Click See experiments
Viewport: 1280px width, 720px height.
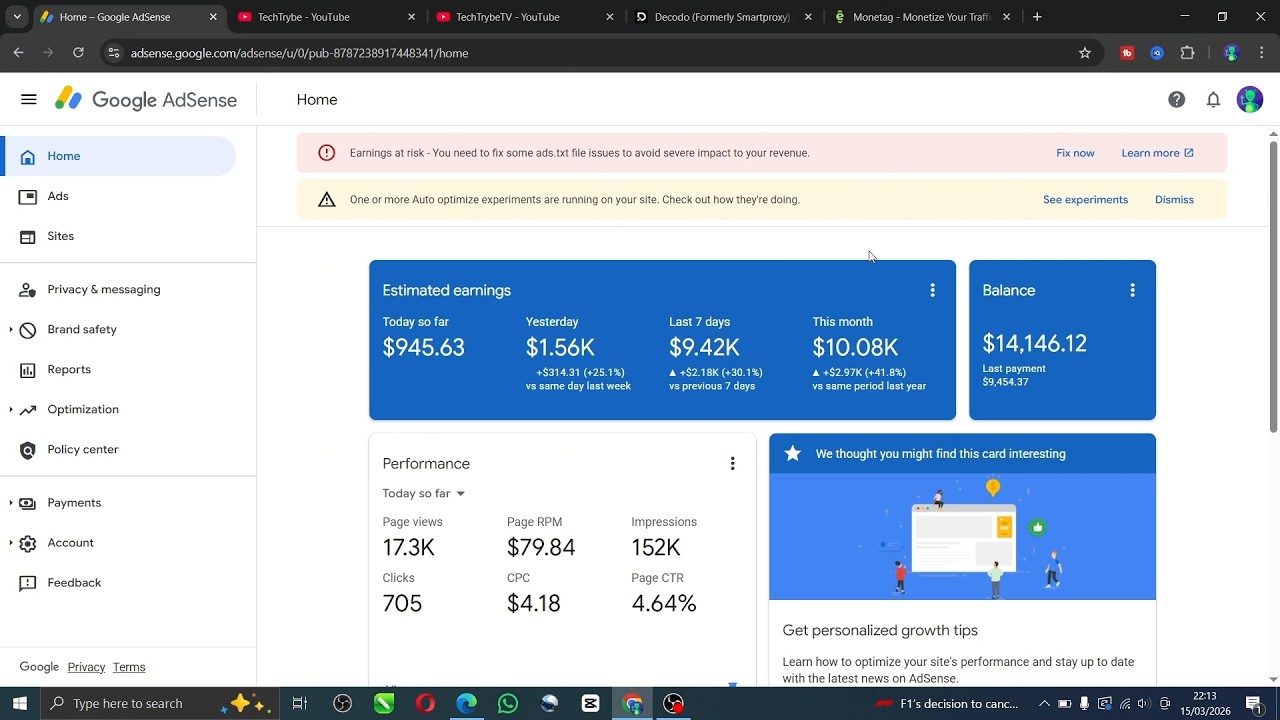pos(1085,199)
